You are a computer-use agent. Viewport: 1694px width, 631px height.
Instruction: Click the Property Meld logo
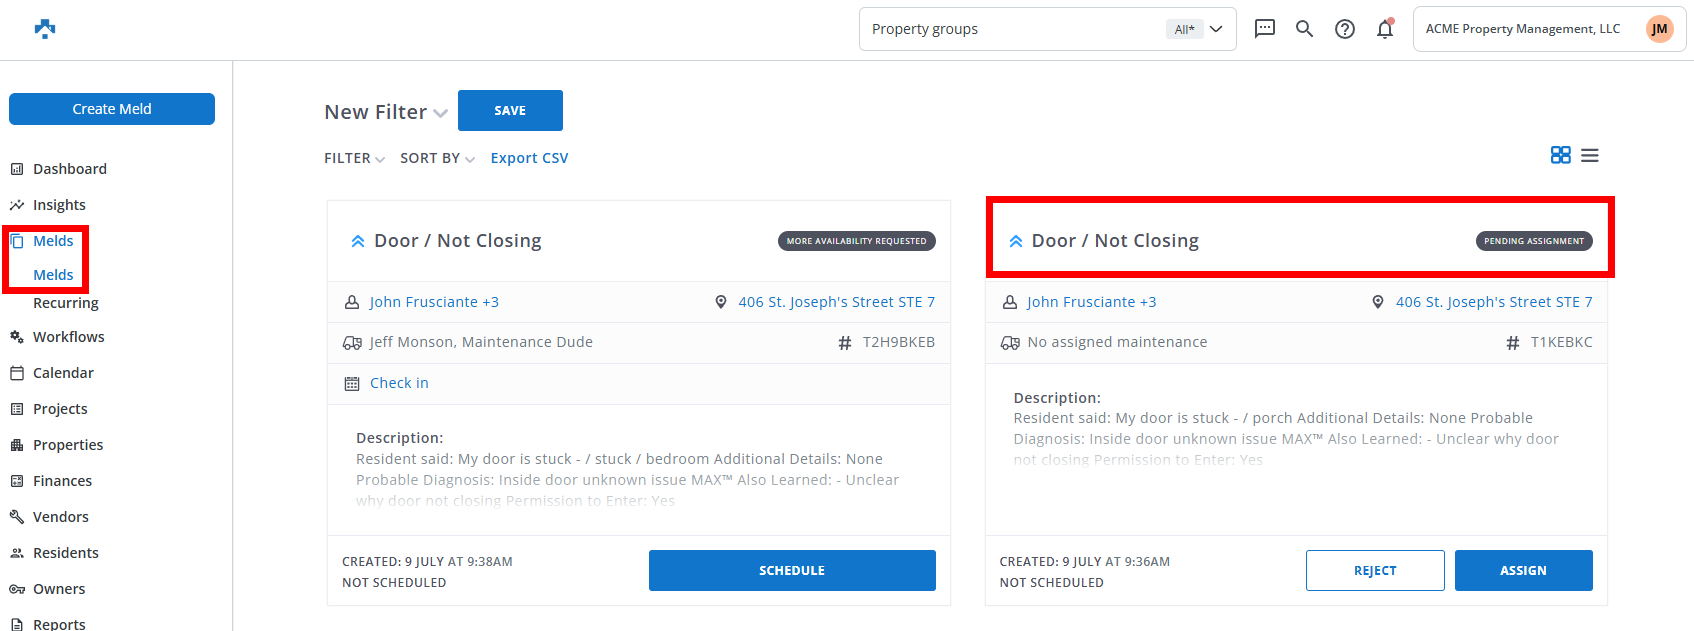pyautogui.click(x=45, y=29)
